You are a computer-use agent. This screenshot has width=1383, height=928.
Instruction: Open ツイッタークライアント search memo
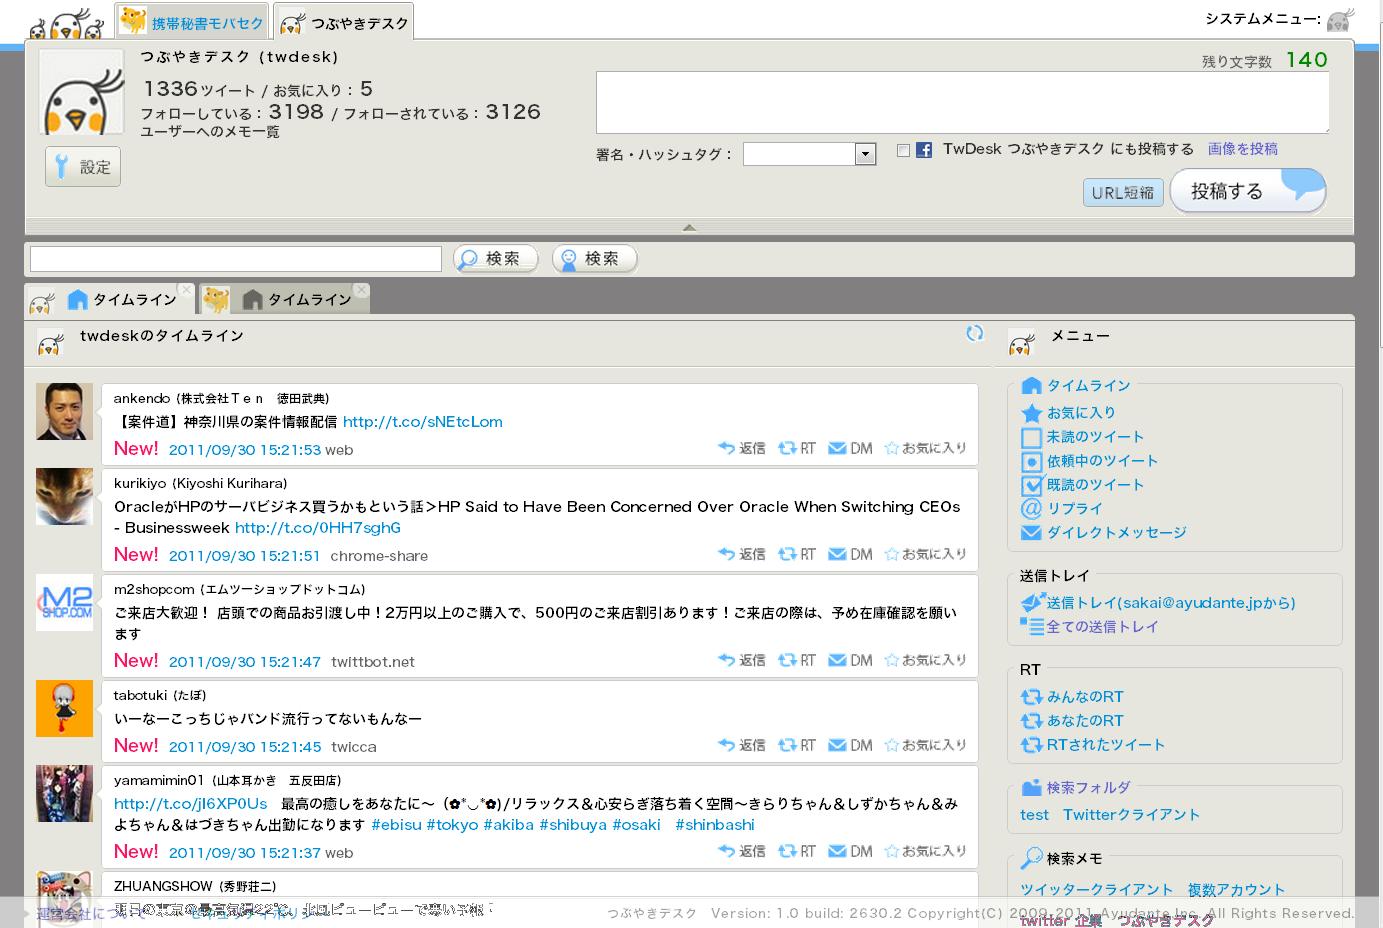[1096, 890]
